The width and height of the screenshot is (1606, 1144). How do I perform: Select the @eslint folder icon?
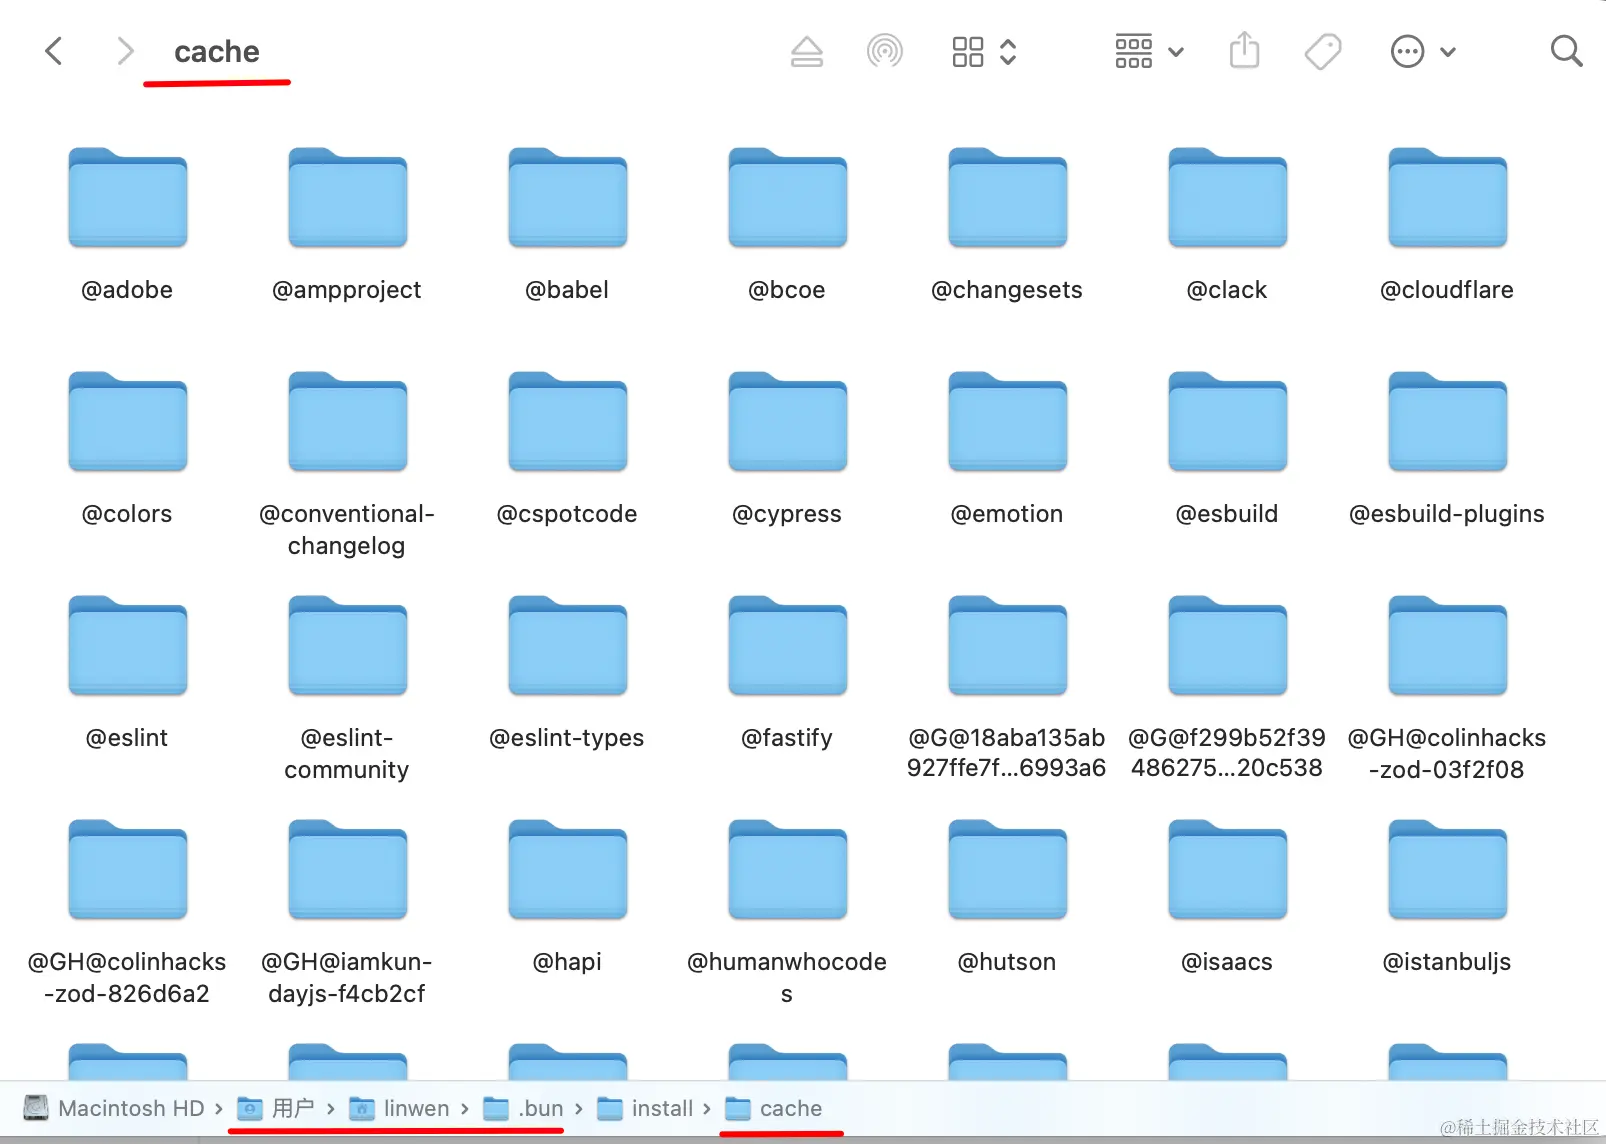127,646
